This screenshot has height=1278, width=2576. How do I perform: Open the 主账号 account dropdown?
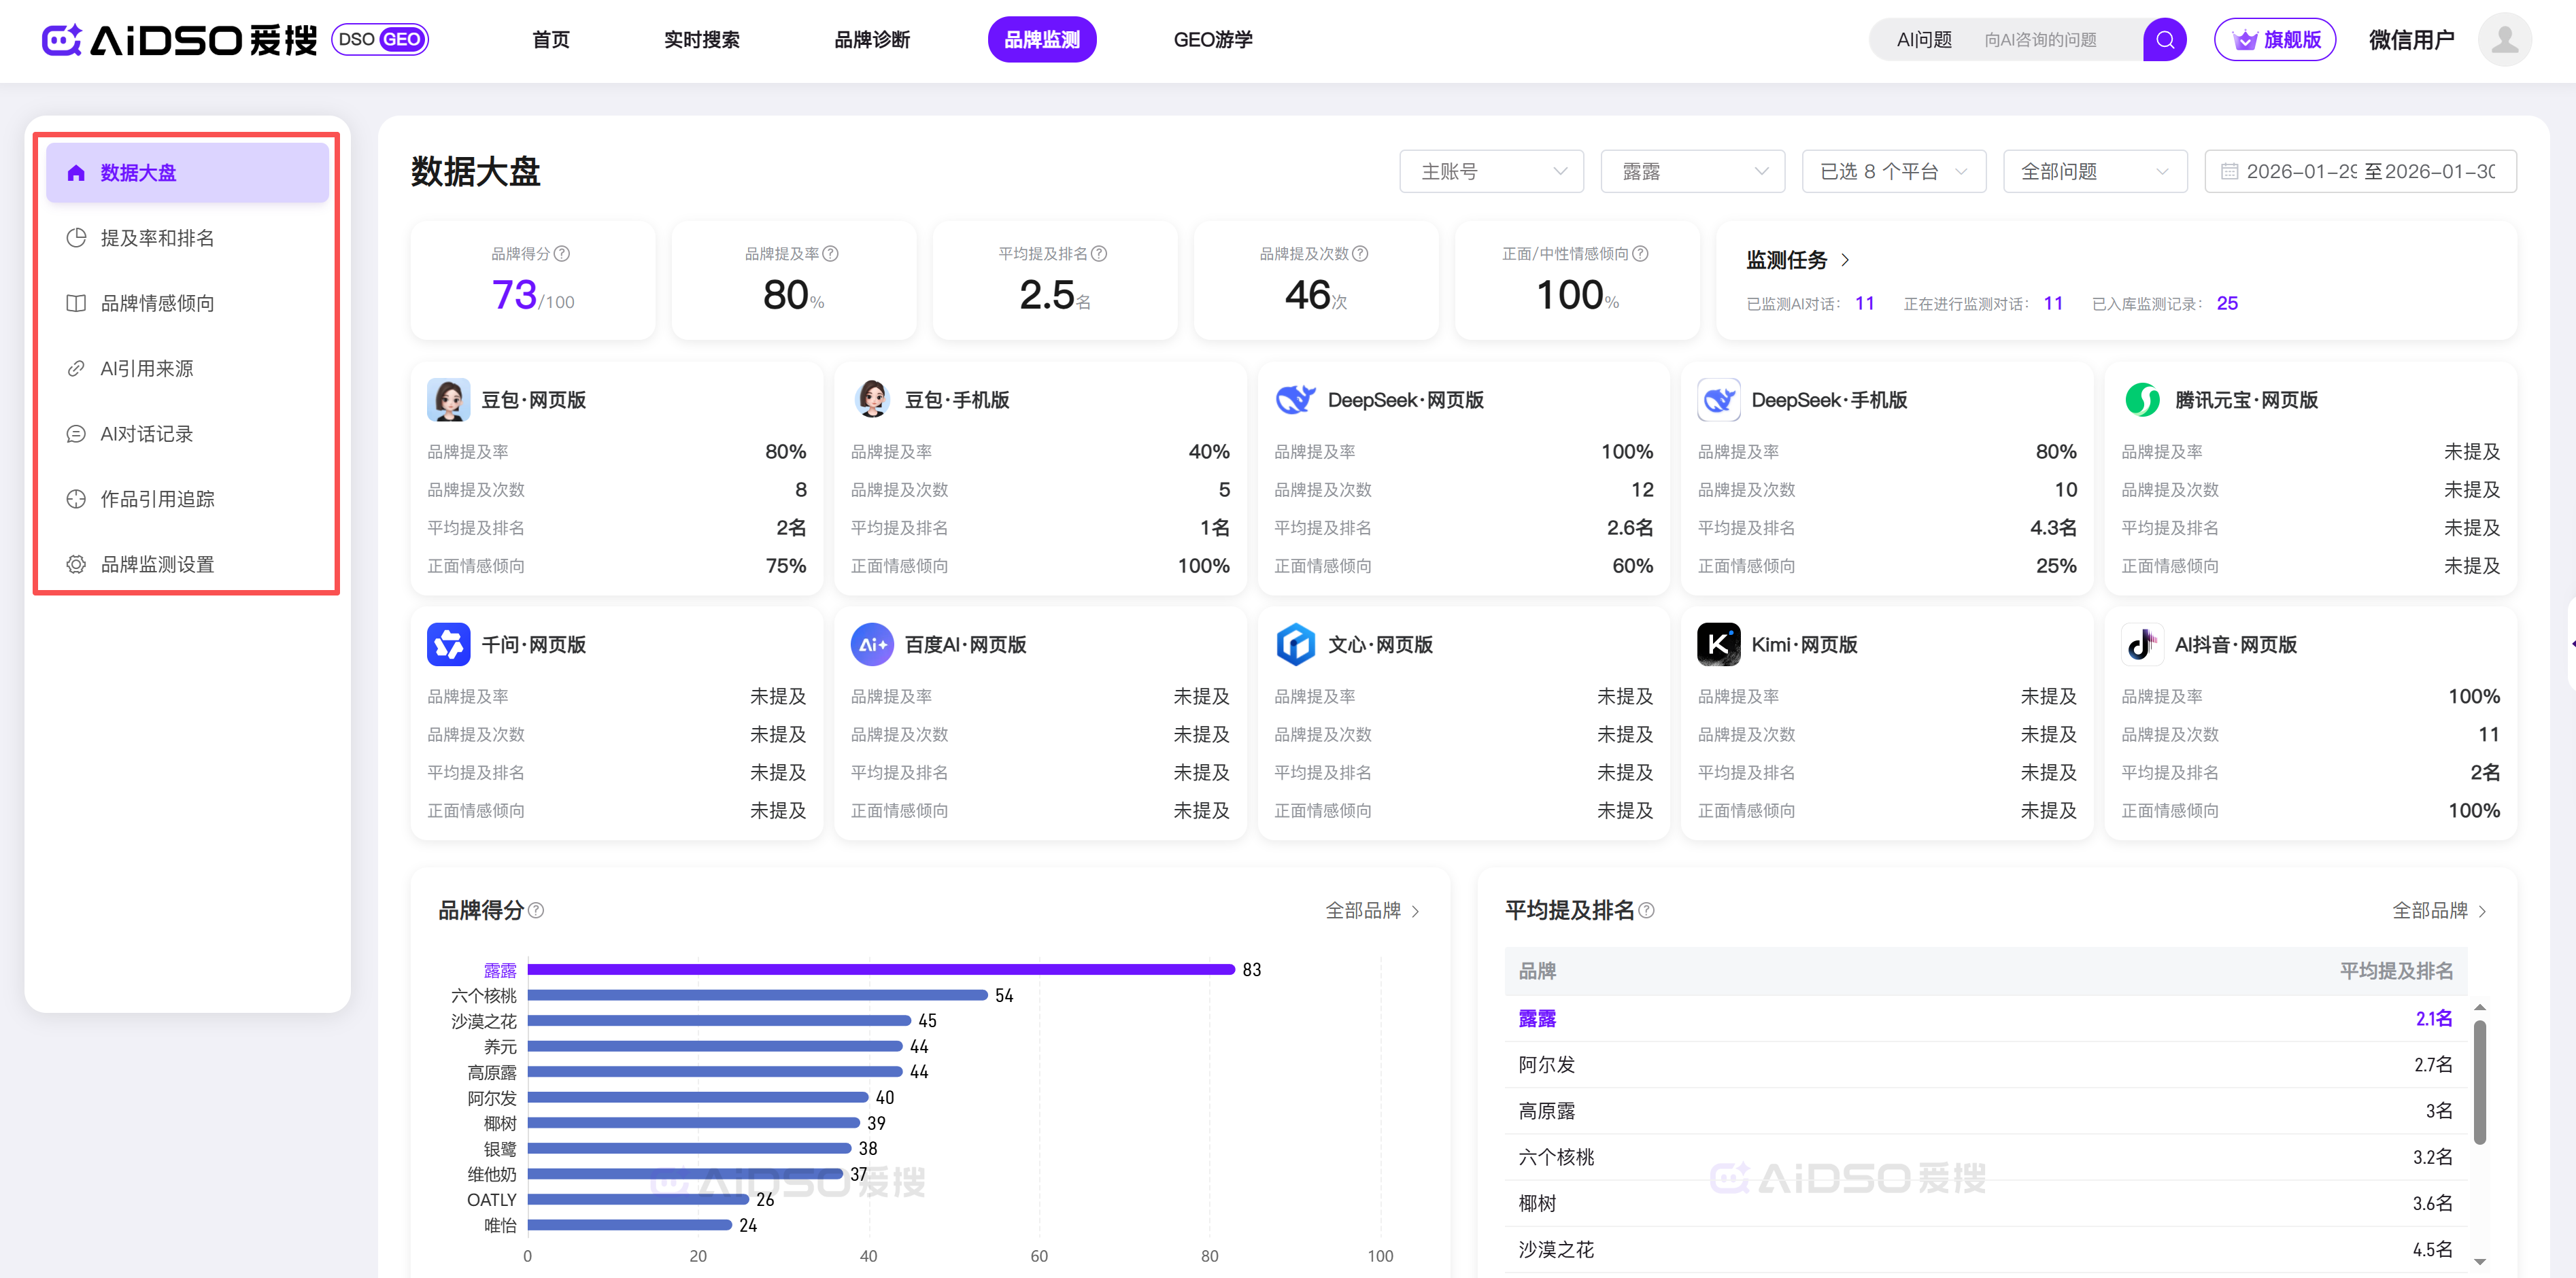click(x=1491, y=172)
